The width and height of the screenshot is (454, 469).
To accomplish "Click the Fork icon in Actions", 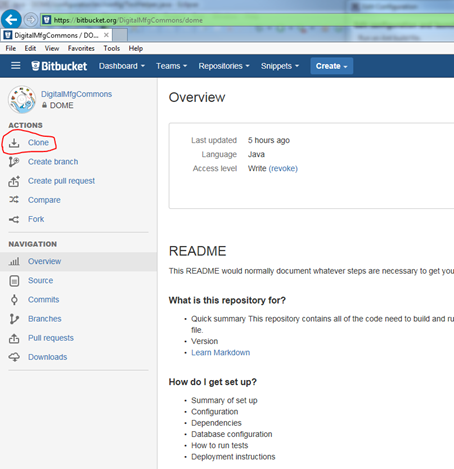I will (14, 219).
